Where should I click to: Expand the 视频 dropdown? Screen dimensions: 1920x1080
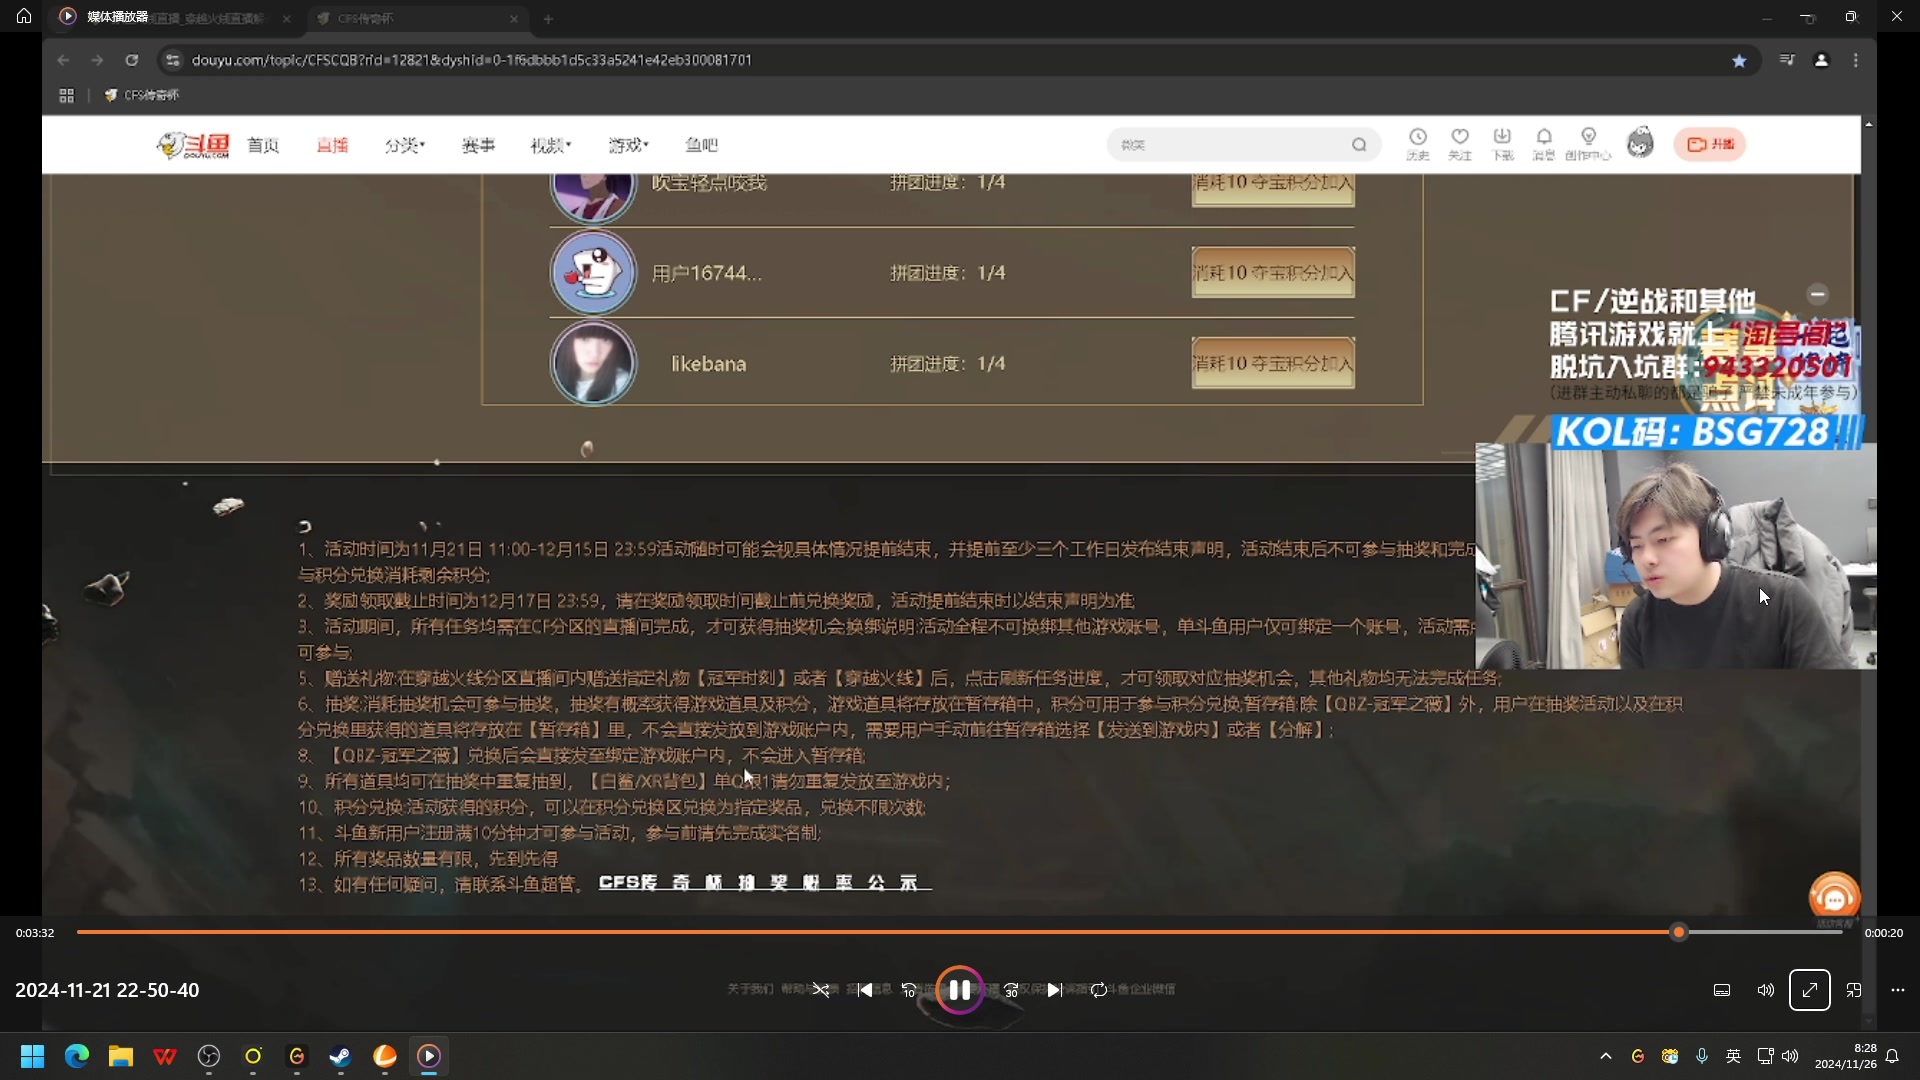point(551,145)
